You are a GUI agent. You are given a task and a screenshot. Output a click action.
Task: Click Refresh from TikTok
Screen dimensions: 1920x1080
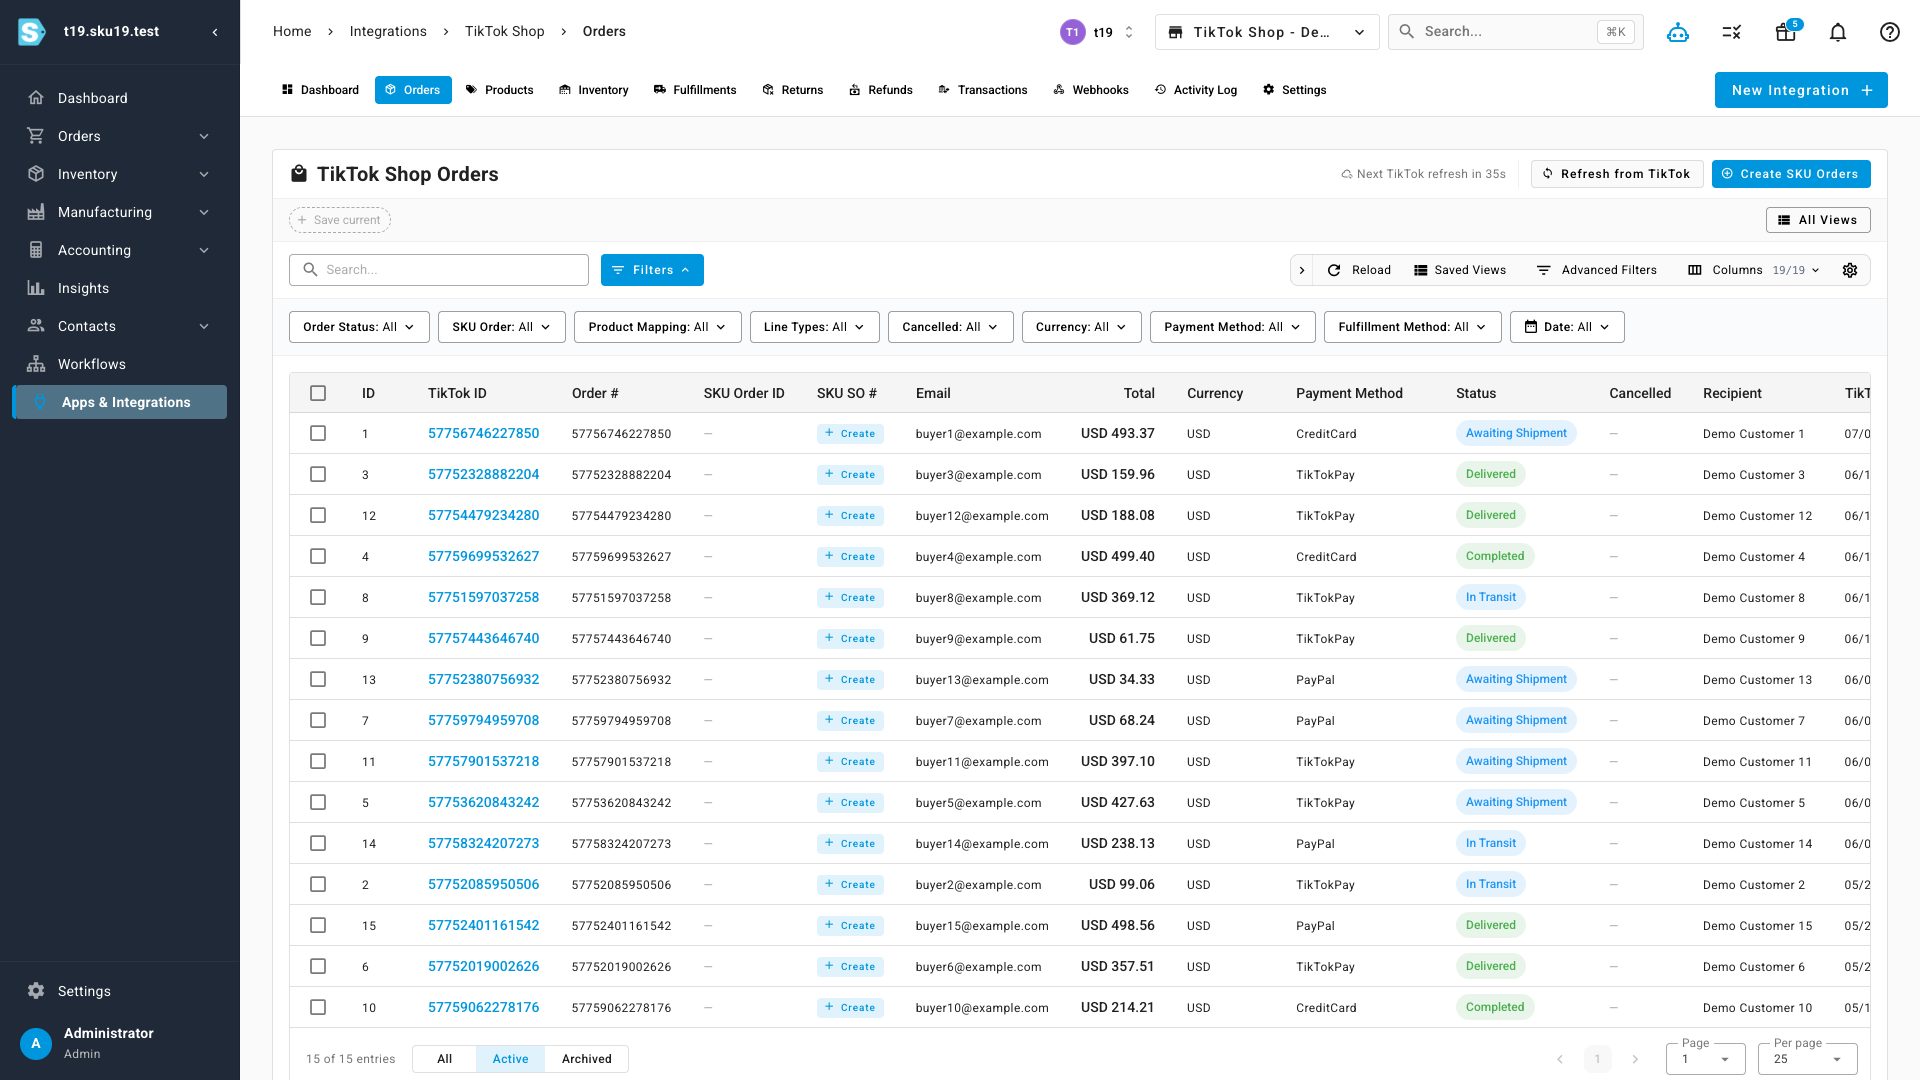pos(1617,174)
